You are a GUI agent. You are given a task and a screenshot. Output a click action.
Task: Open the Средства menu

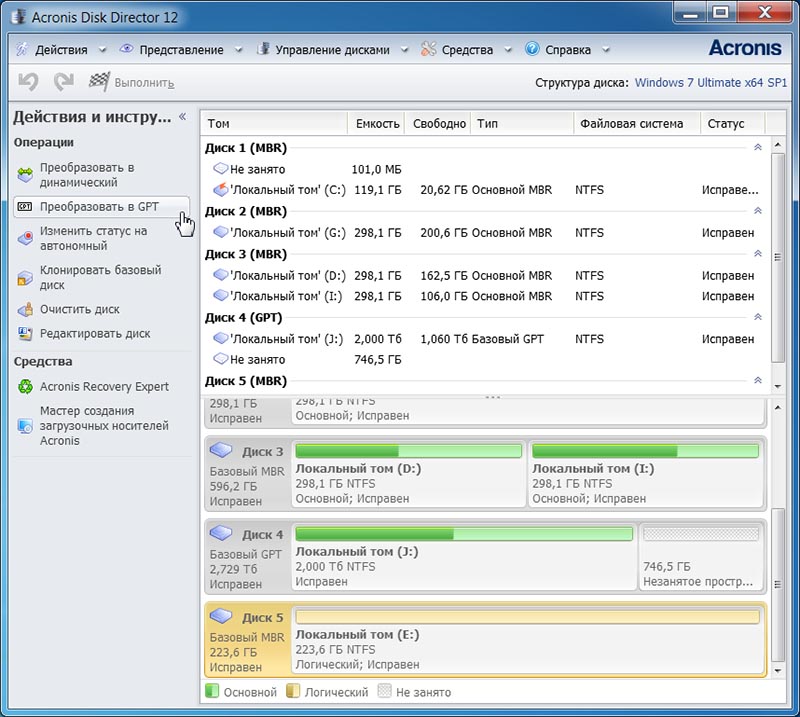click(x=467, y=50)
